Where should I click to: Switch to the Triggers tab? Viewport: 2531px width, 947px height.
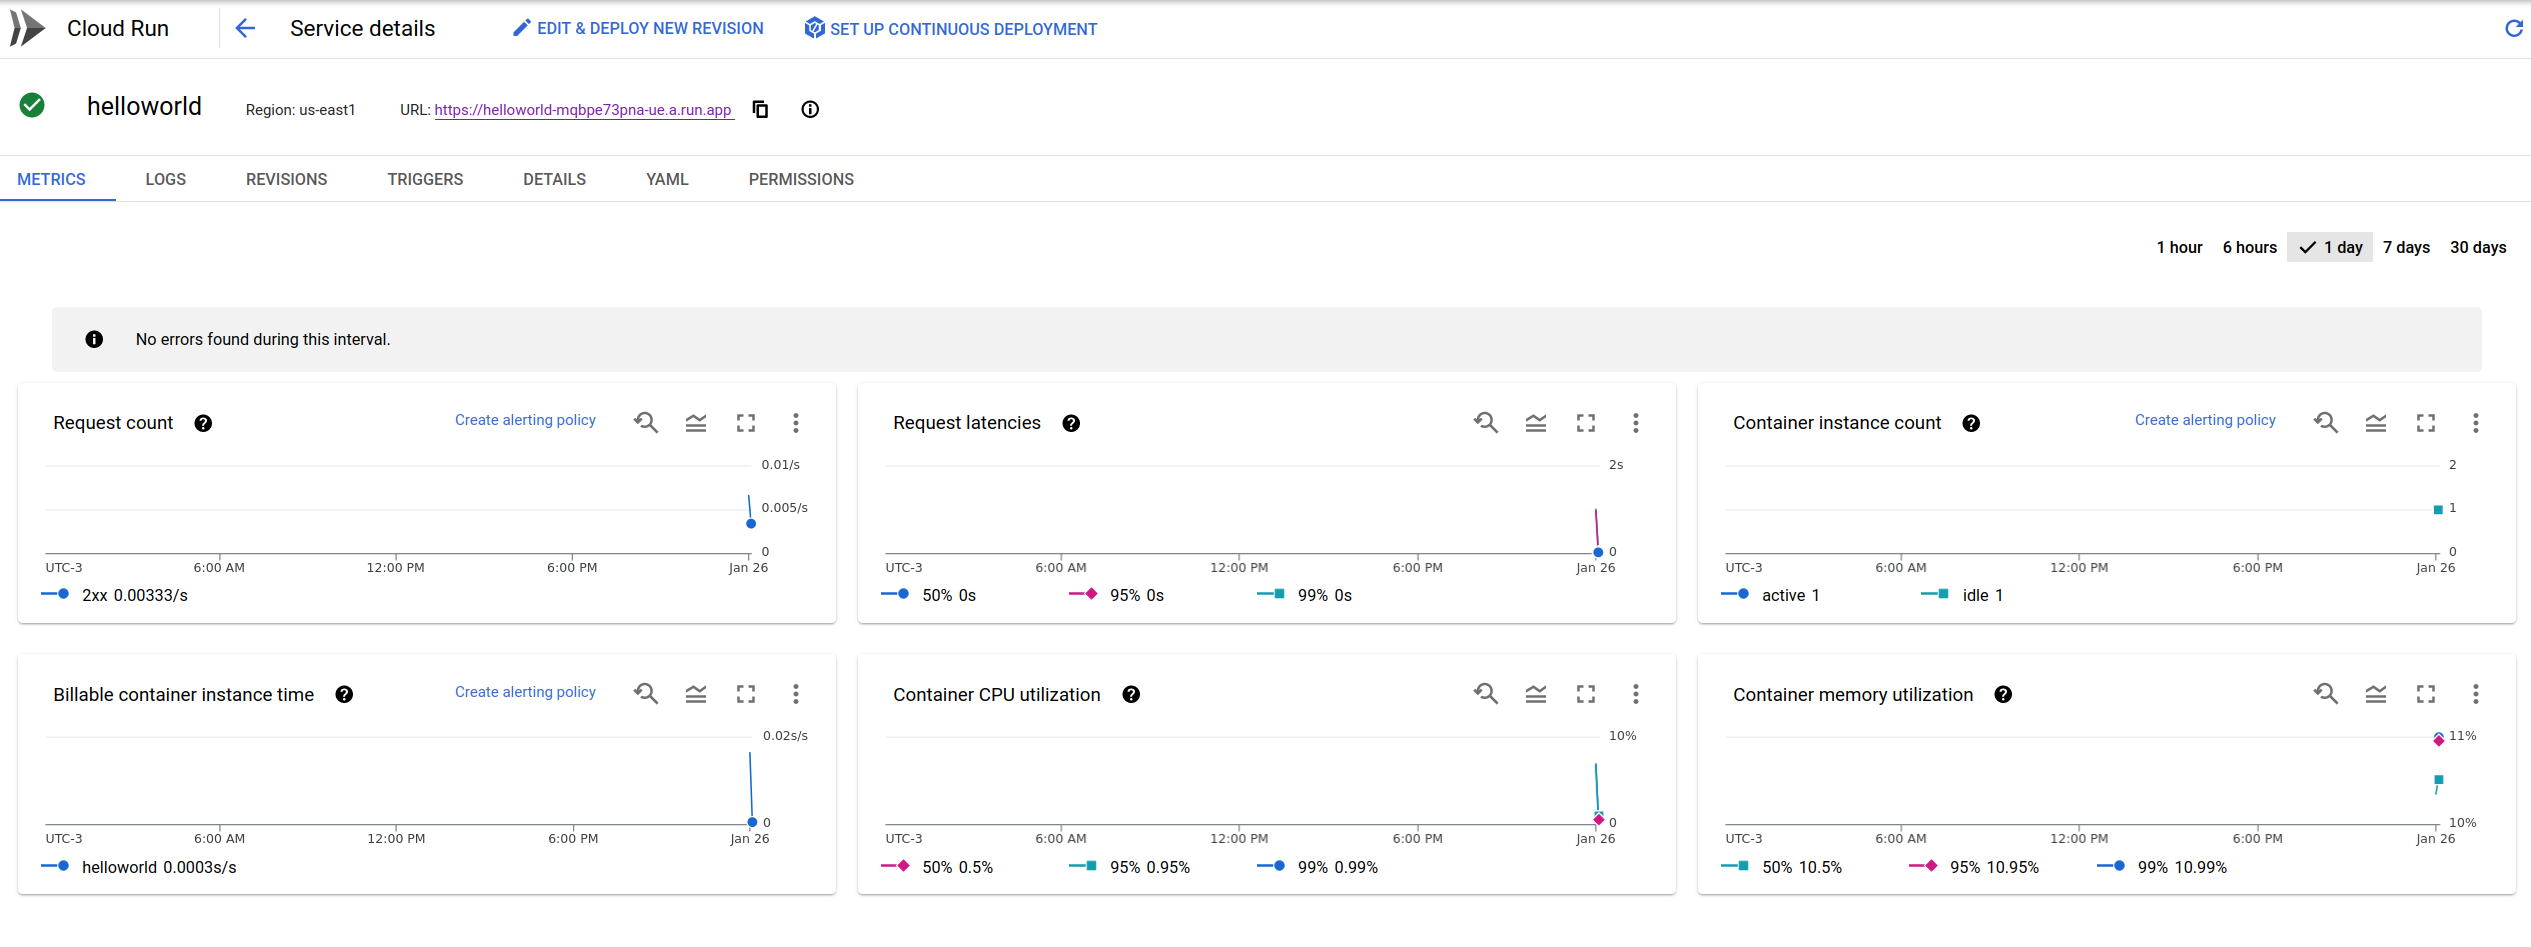click(x=425, y=179)
